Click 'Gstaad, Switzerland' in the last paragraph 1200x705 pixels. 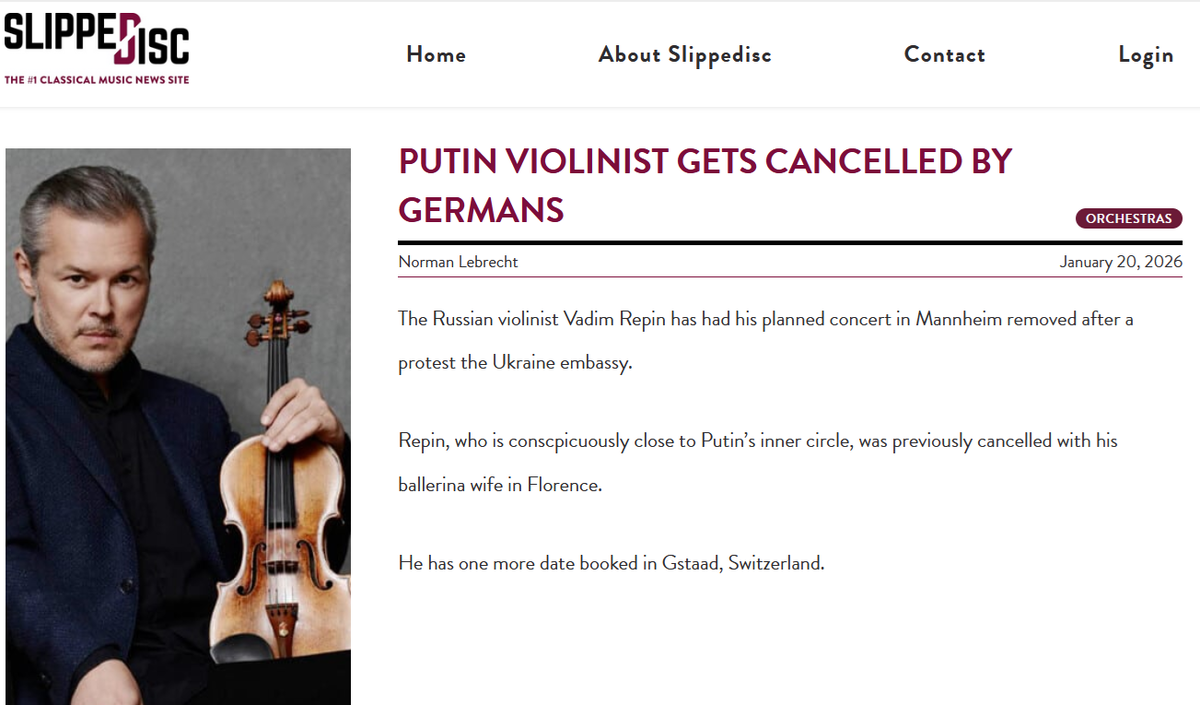[x=742, y=563]
